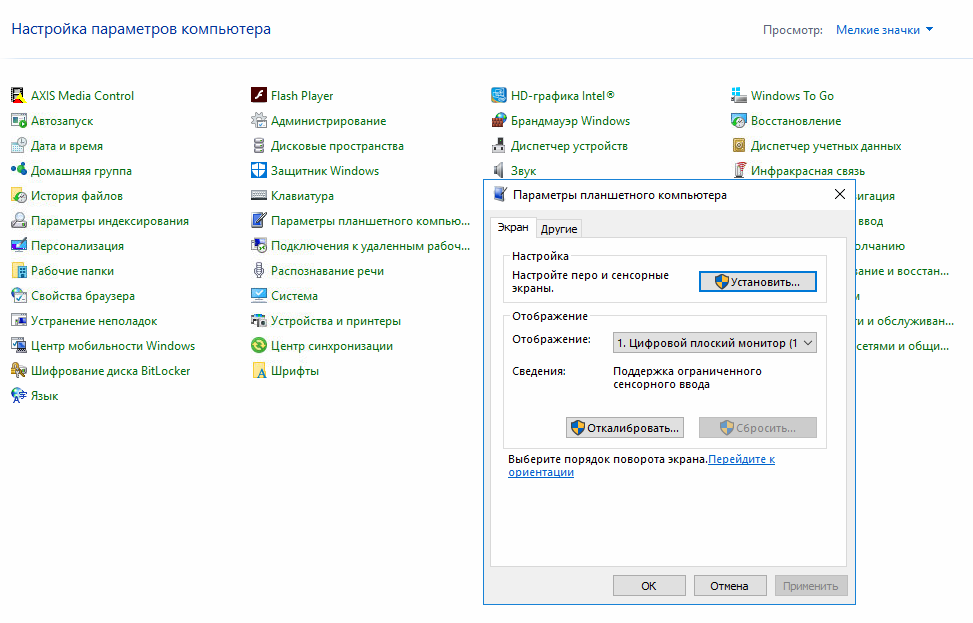Viewport: 973px width, 623px height.
Task: Click the Язык text label
Action: point(45,396)
